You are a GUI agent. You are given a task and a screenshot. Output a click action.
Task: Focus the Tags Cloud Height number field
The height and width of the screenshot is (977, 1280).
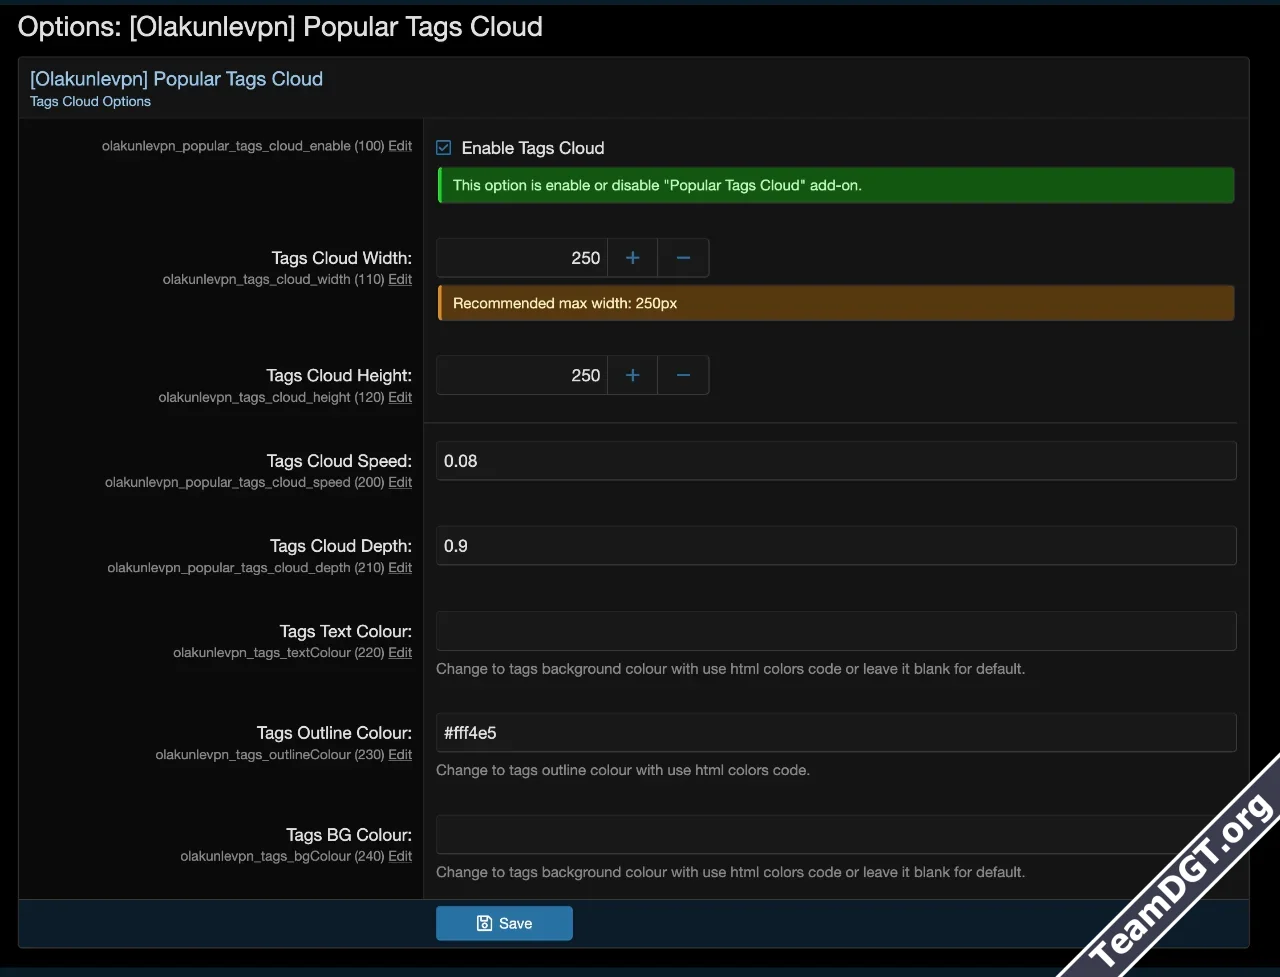point(522,375)
